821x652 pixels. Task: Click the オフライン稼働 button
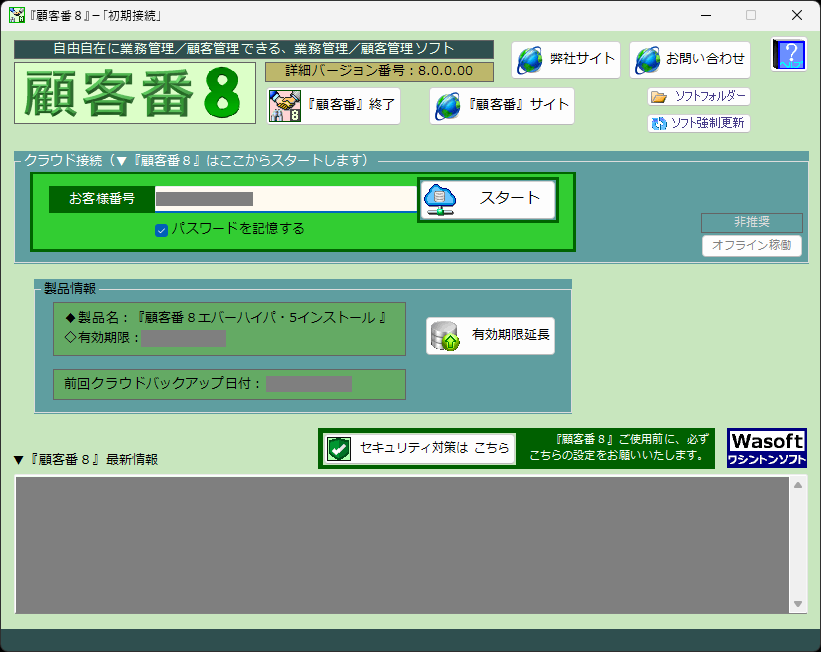pyautogui.click(x=751, y=246)
